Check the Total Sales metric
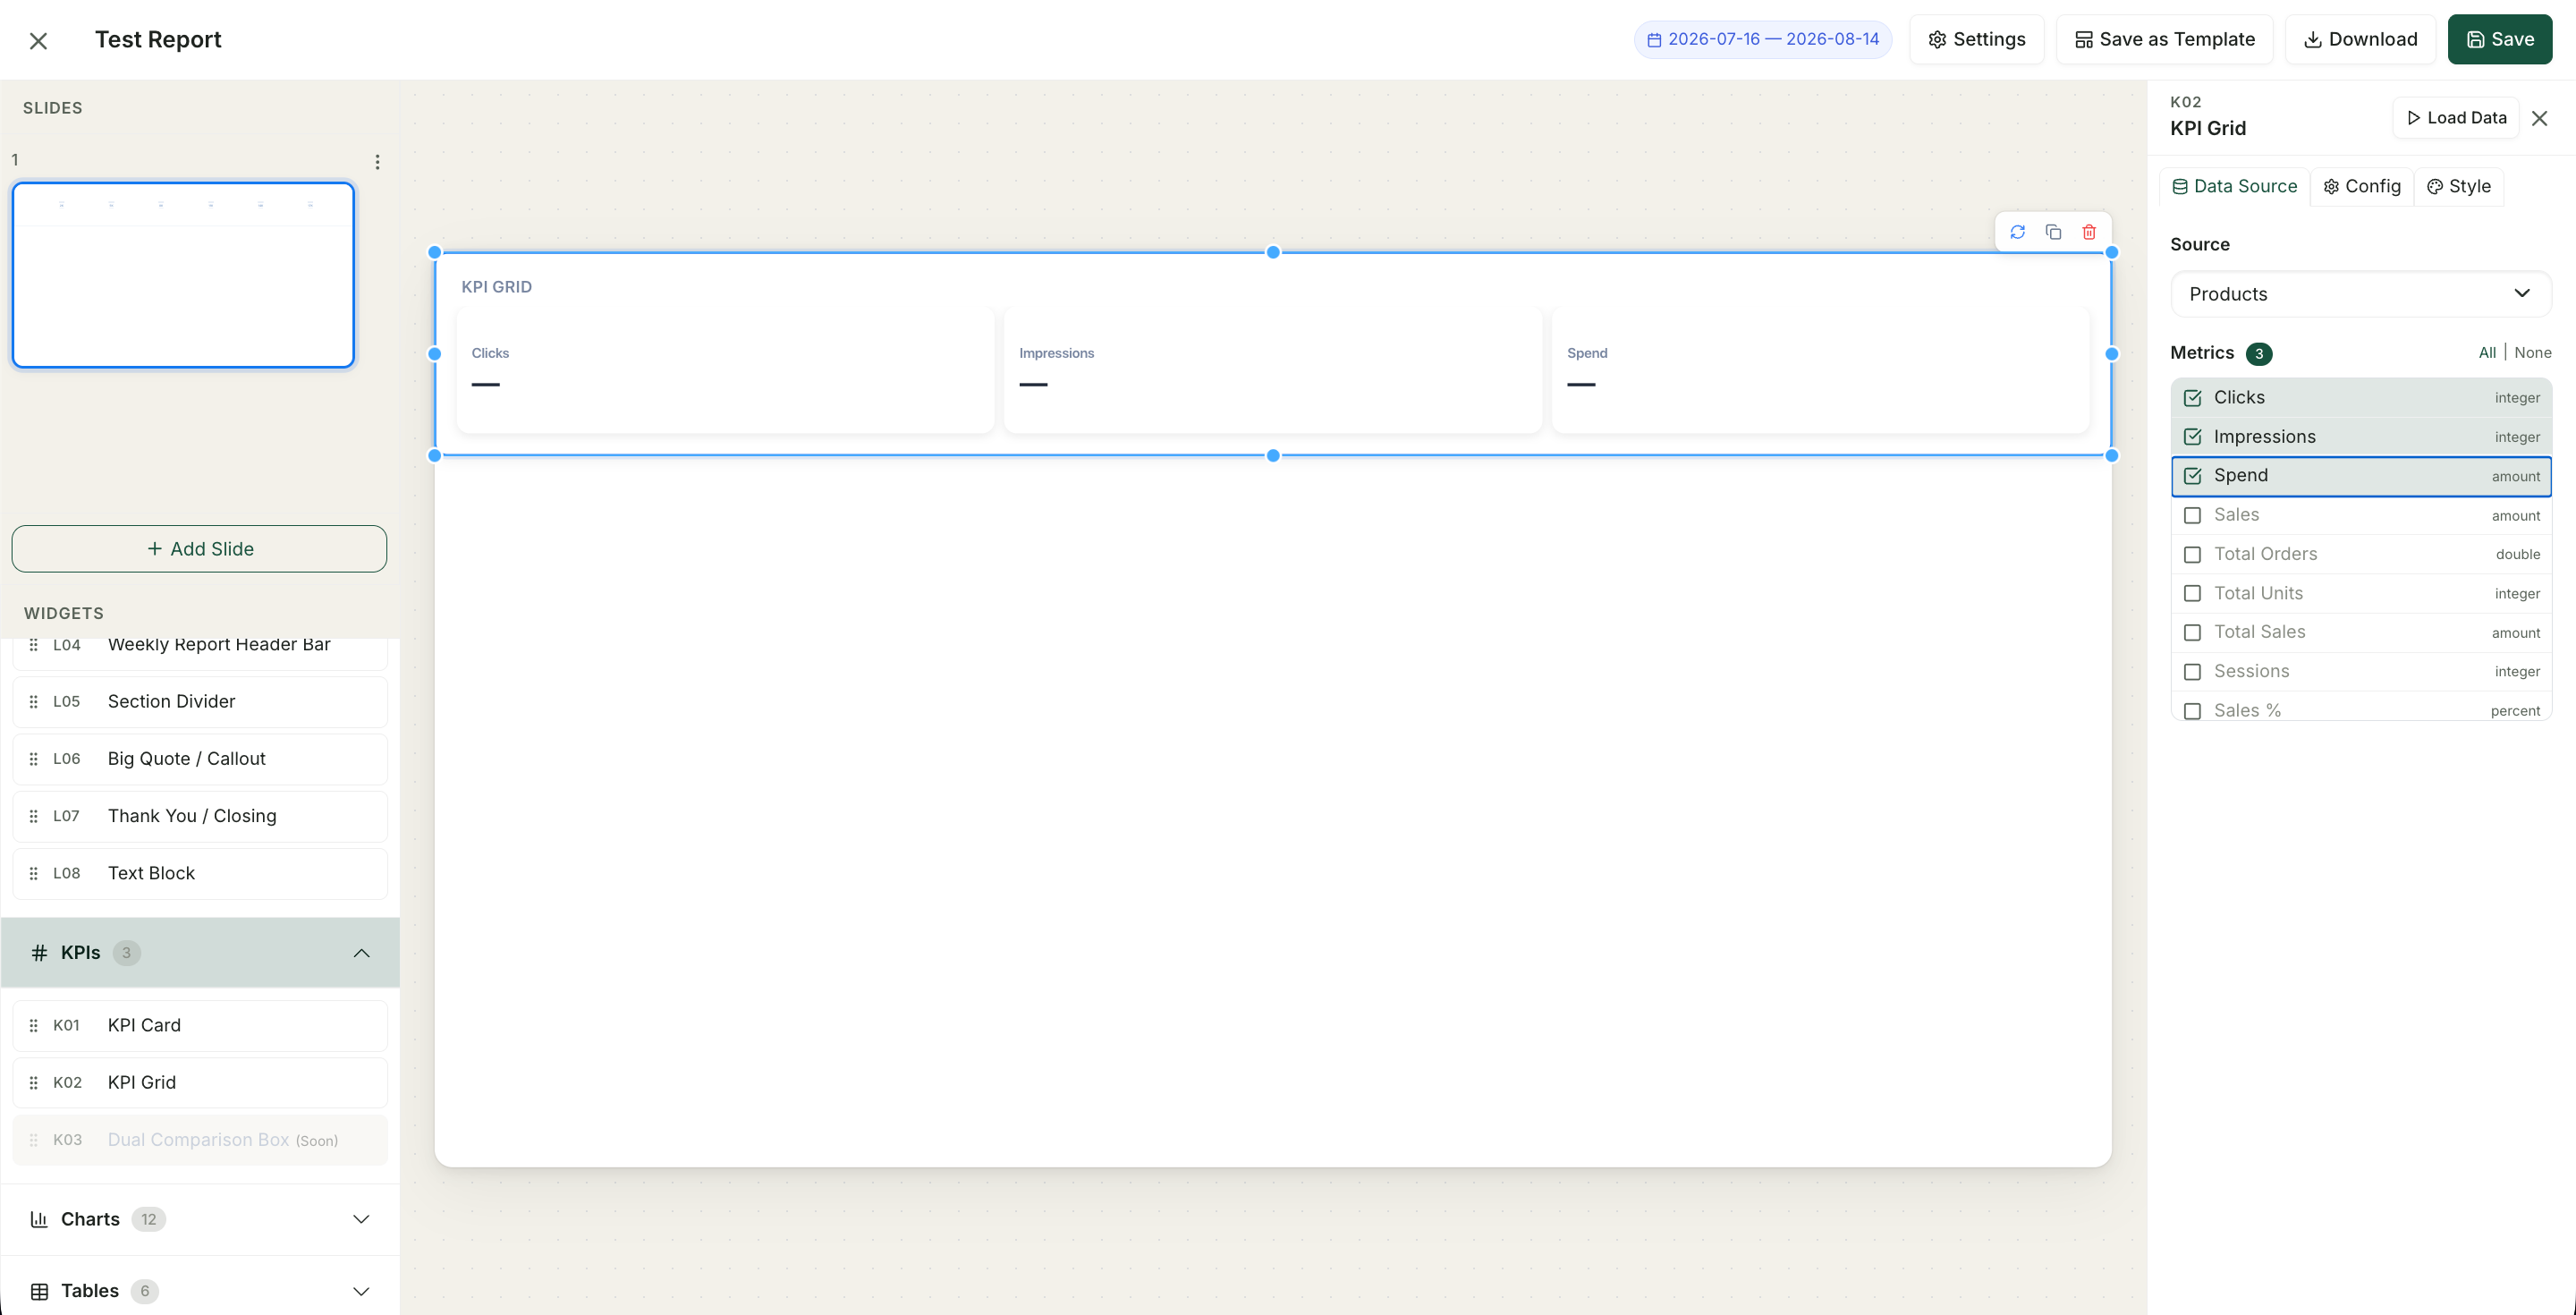 point(2193,632)
